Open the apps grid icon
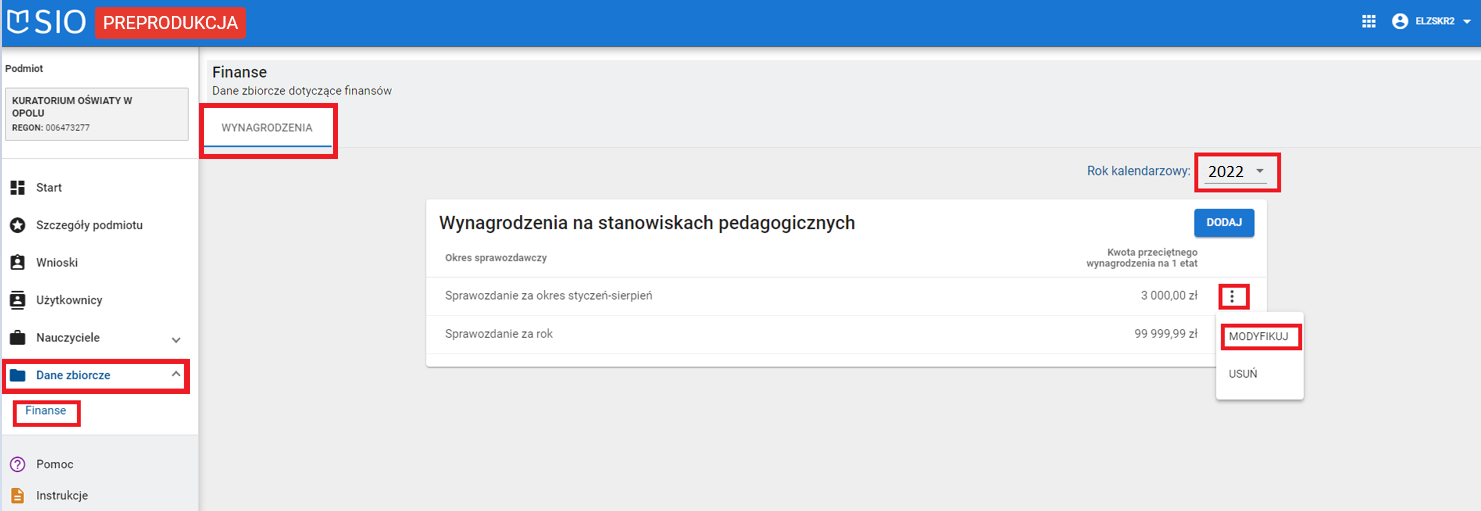Image resolution: width=1481 pixels, height=511 pixels. coord(1369,22)
